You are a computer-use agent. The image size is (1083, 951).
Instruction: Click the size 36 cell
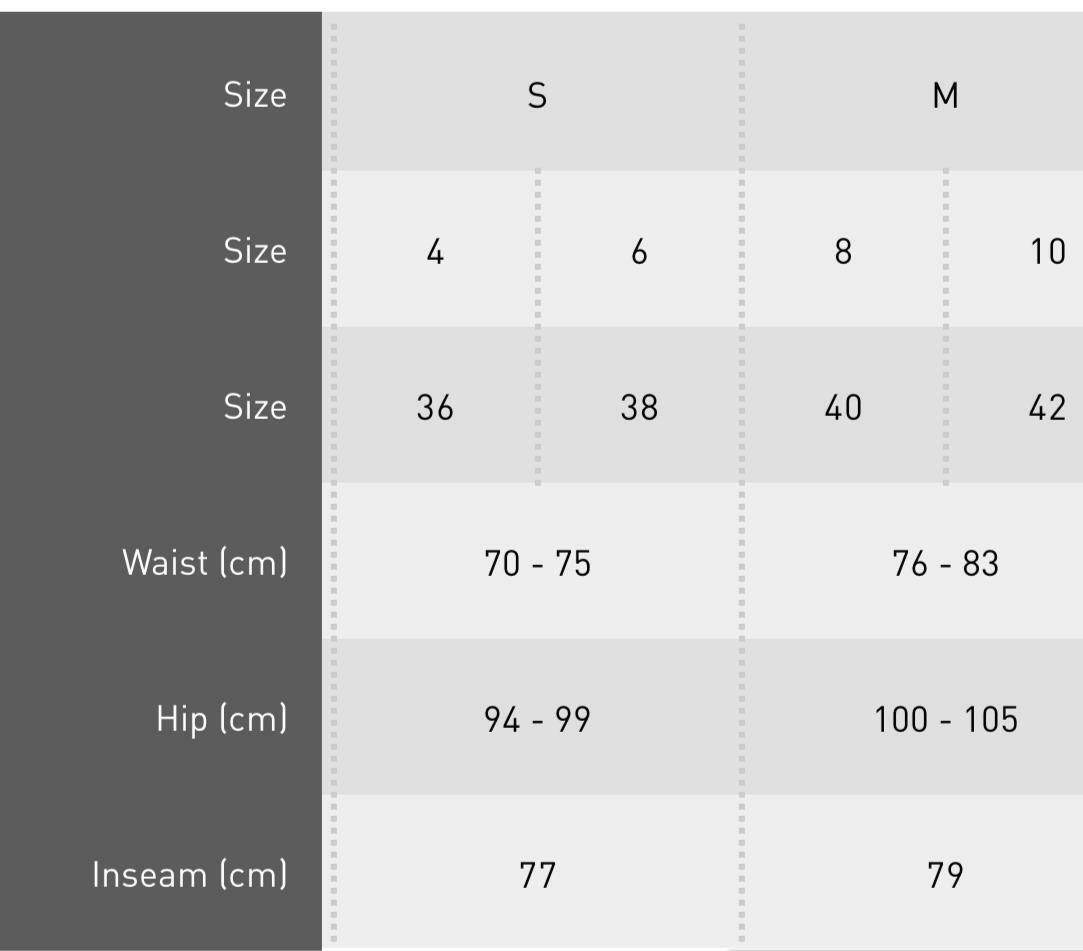point(435,408)
